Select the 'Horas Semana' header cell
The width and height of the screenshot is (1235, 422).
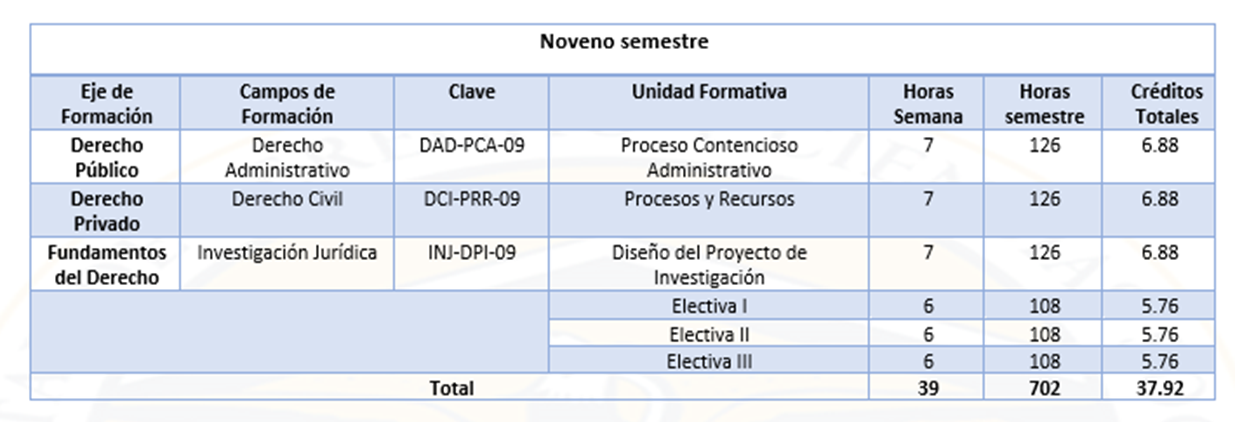click(x=927, y=103)
